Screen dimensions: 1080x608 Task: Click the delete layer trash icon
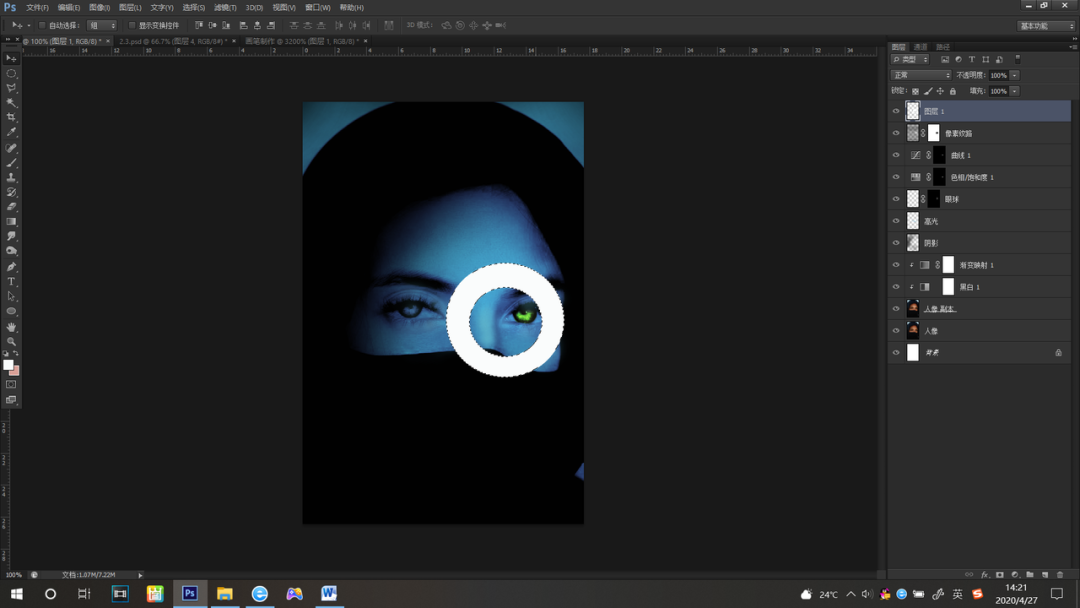pos(1060,574)
